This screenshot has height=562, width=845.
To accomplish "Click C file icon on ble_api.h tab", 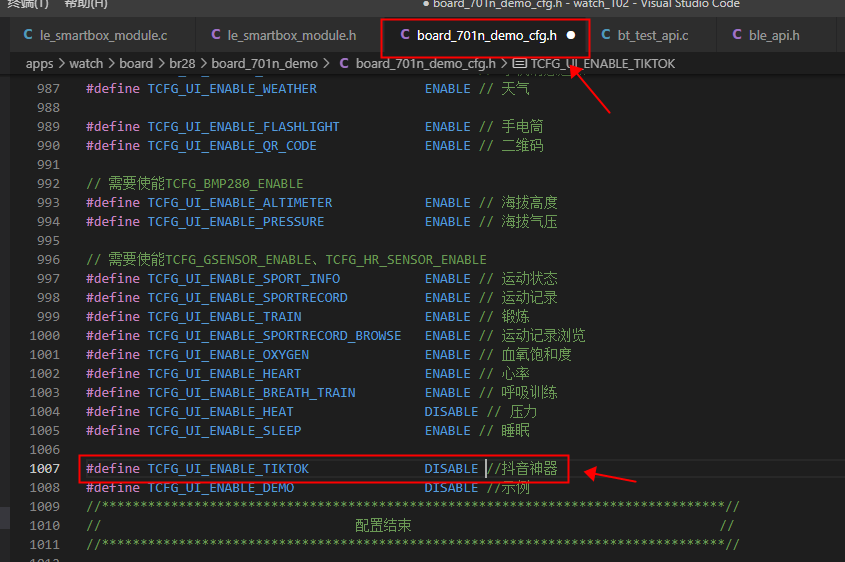I will 737,35.
